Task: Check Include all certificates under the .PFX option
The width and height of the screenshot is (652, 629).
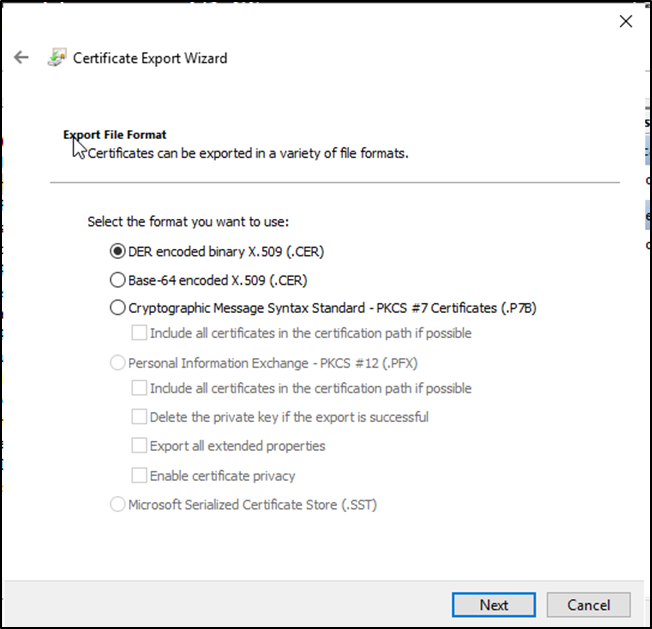Action: pos(139,388)
